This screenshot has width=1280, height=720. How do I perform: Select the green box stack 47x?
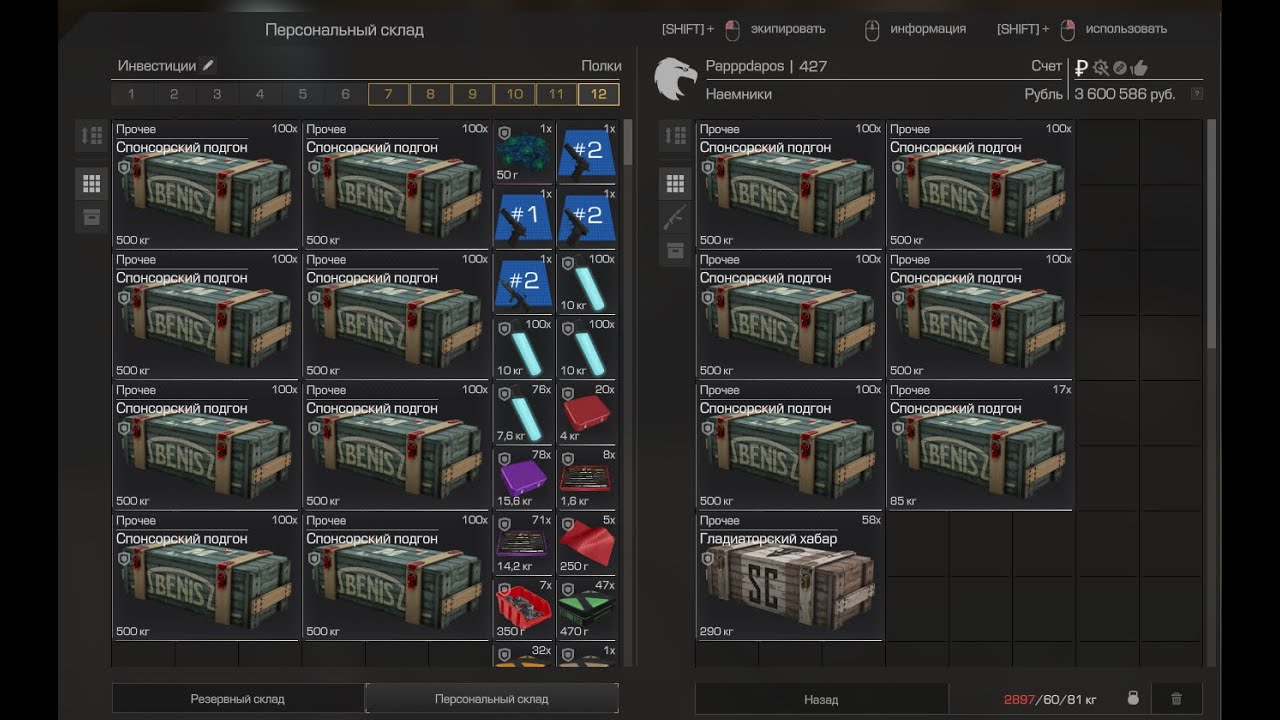tap(587, 608)
